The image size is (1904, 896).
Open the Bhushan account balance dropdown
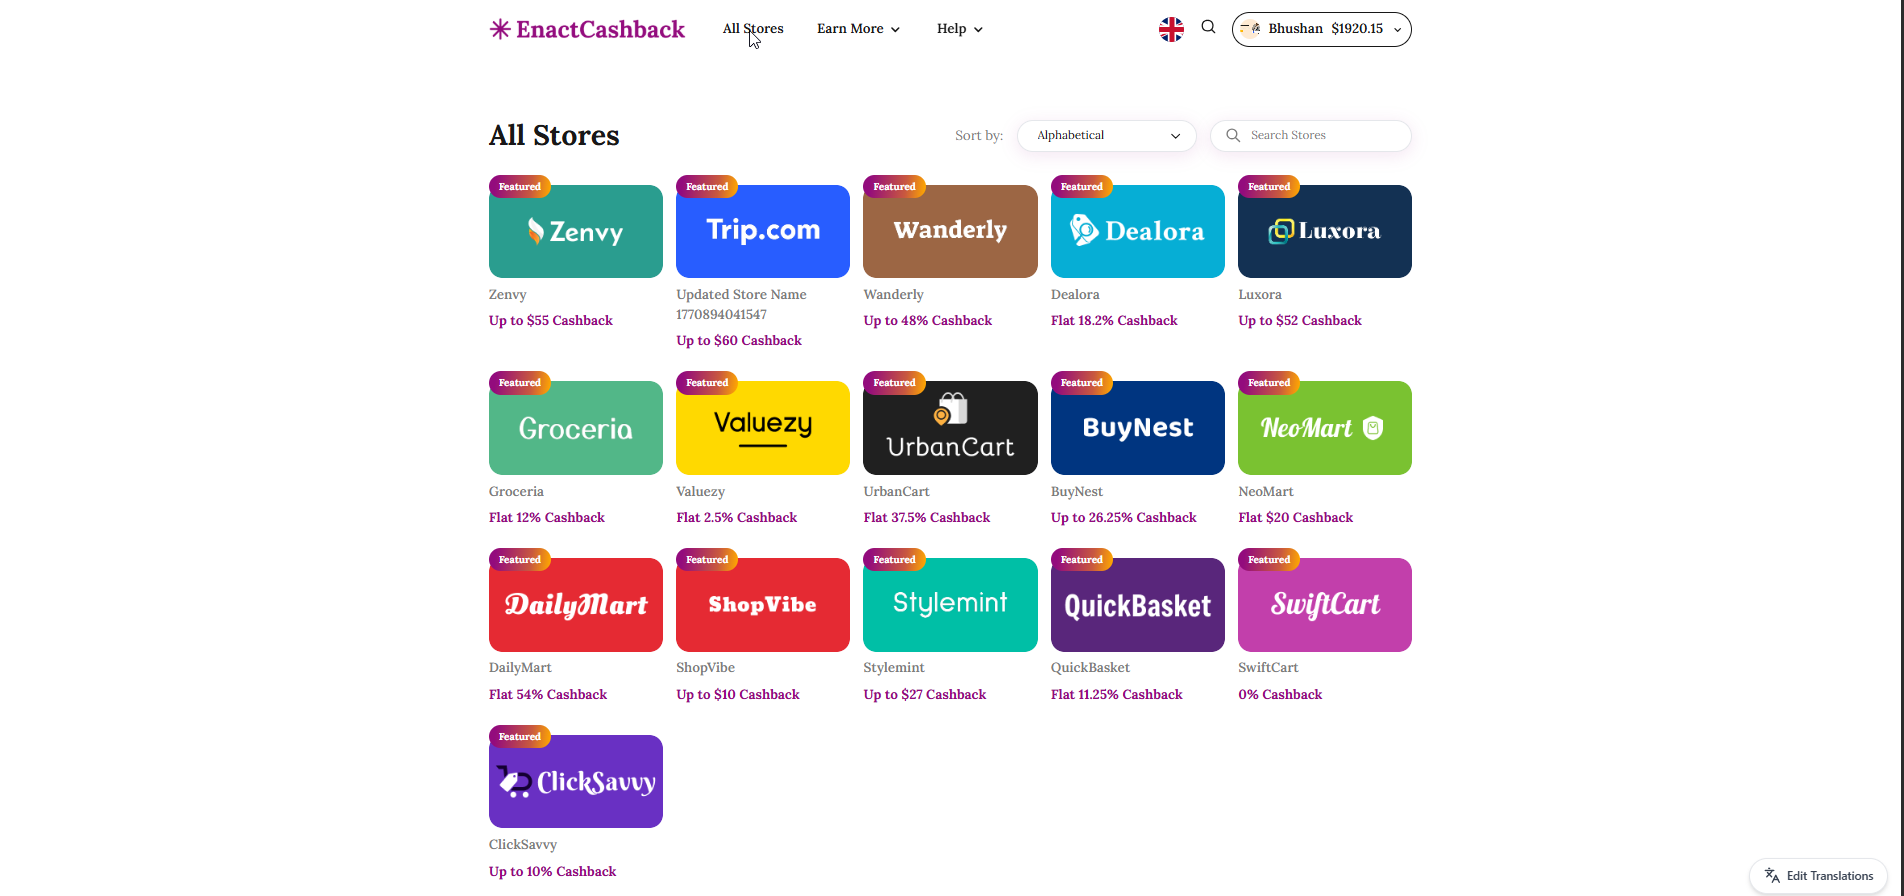click(x=1321, y=29)
